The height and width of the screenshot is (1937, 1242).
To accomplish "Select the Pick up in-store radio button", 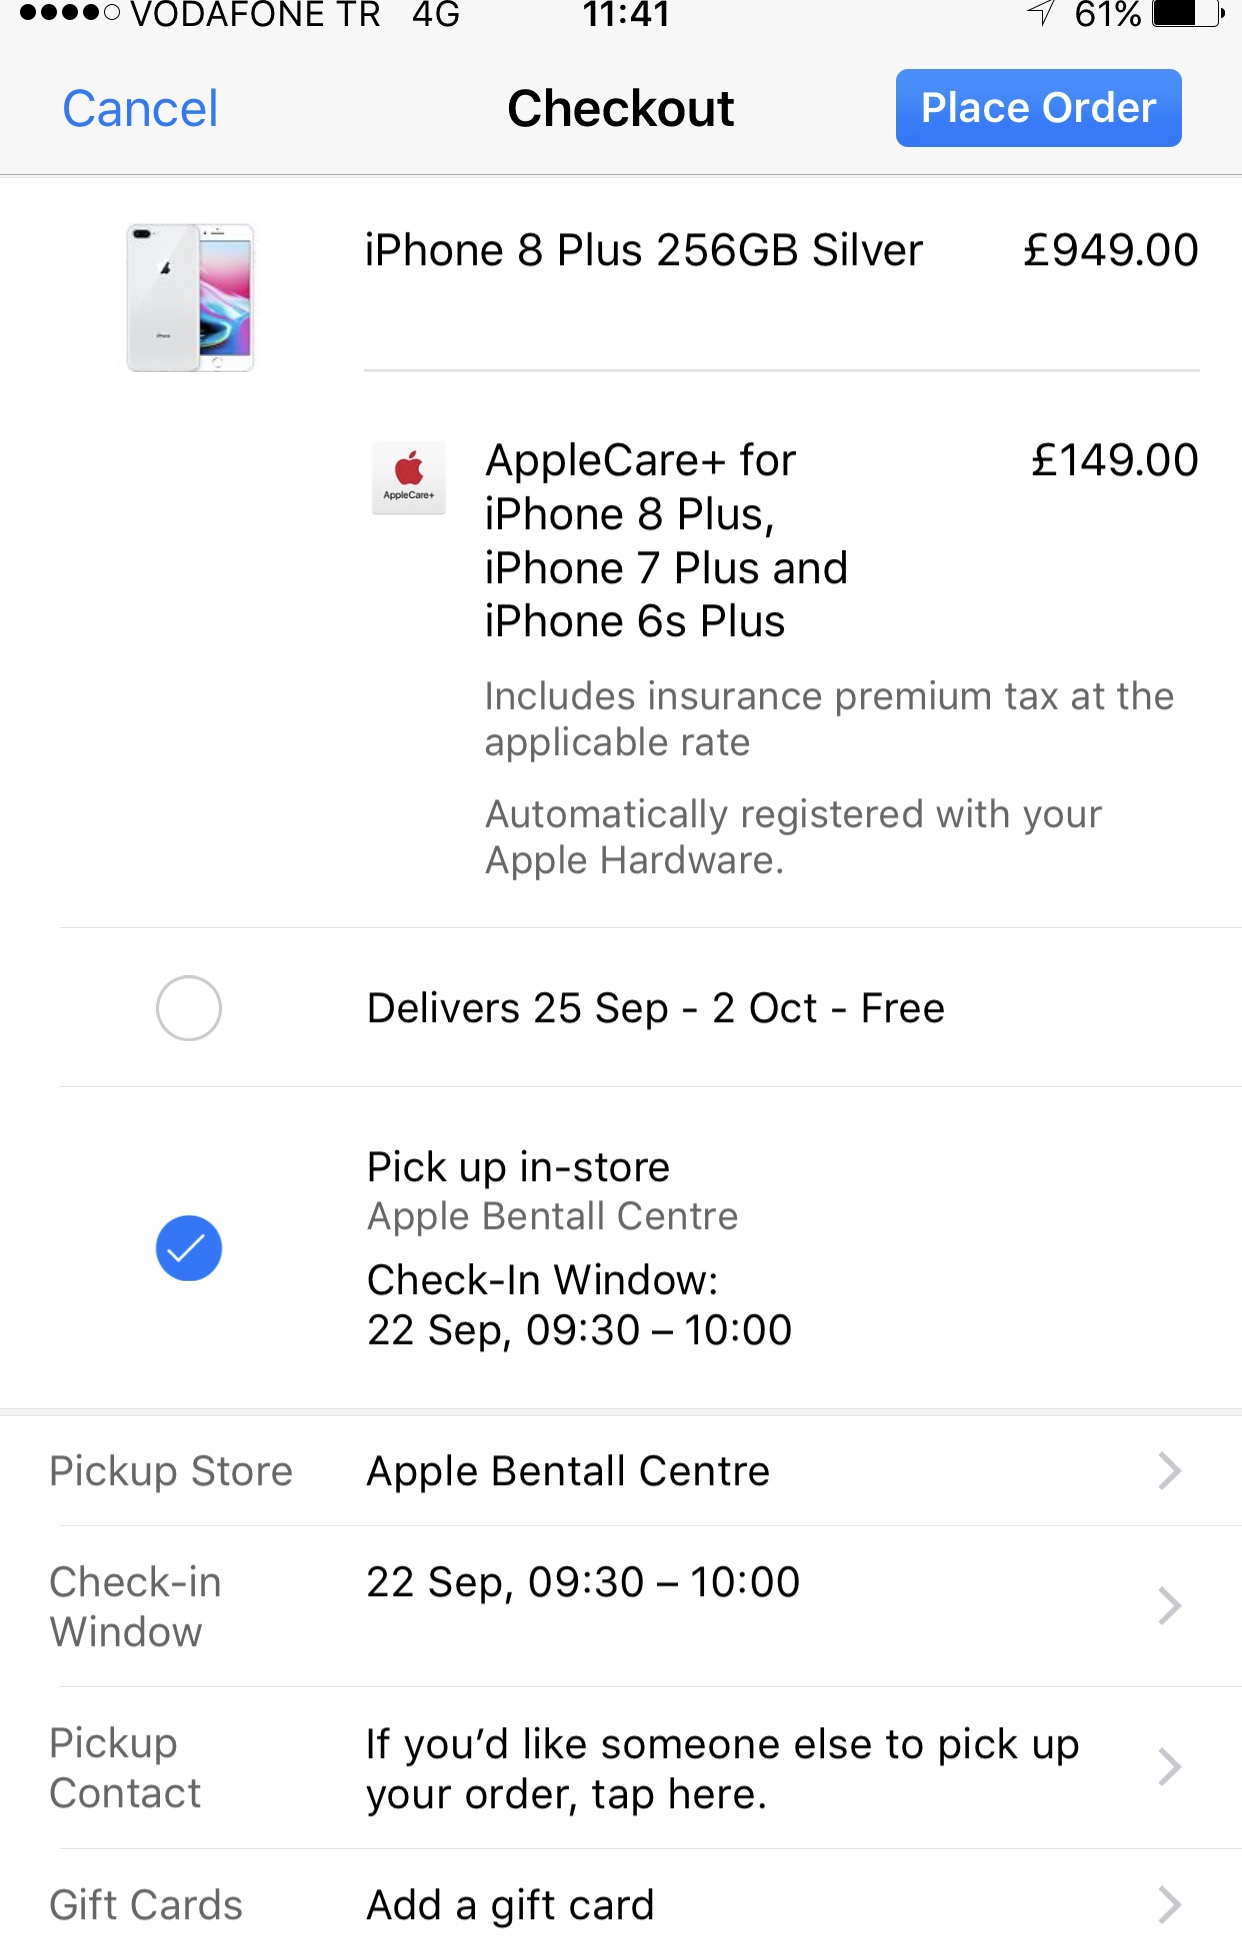I will [x=188, y=1248].
